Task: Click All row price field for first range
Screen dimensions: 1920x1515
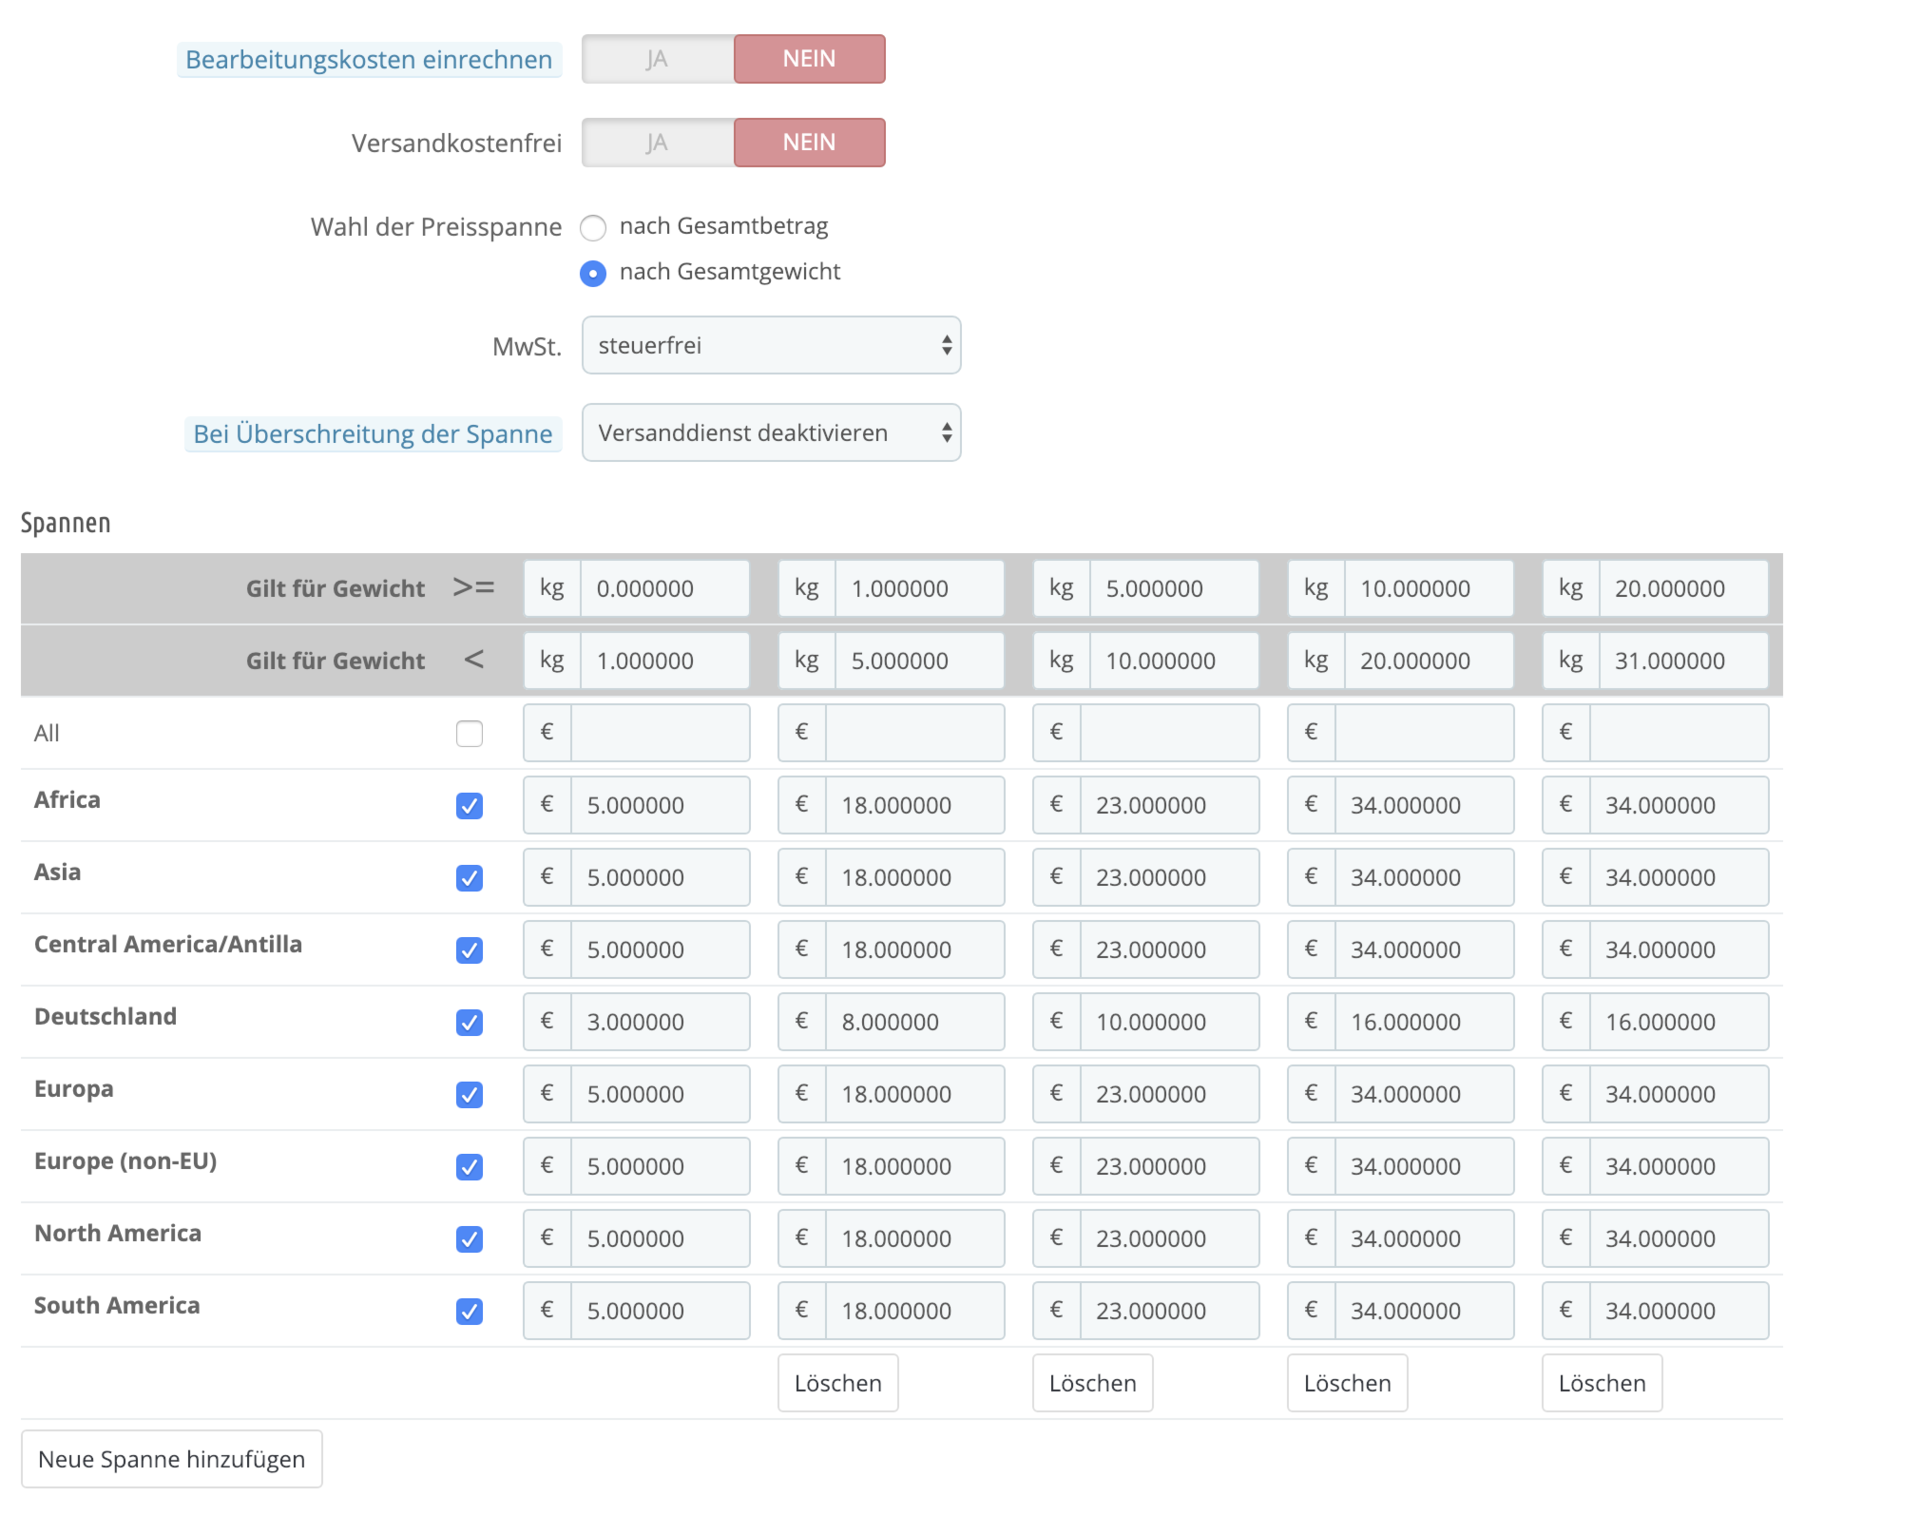Action: [x=658, y=733]
